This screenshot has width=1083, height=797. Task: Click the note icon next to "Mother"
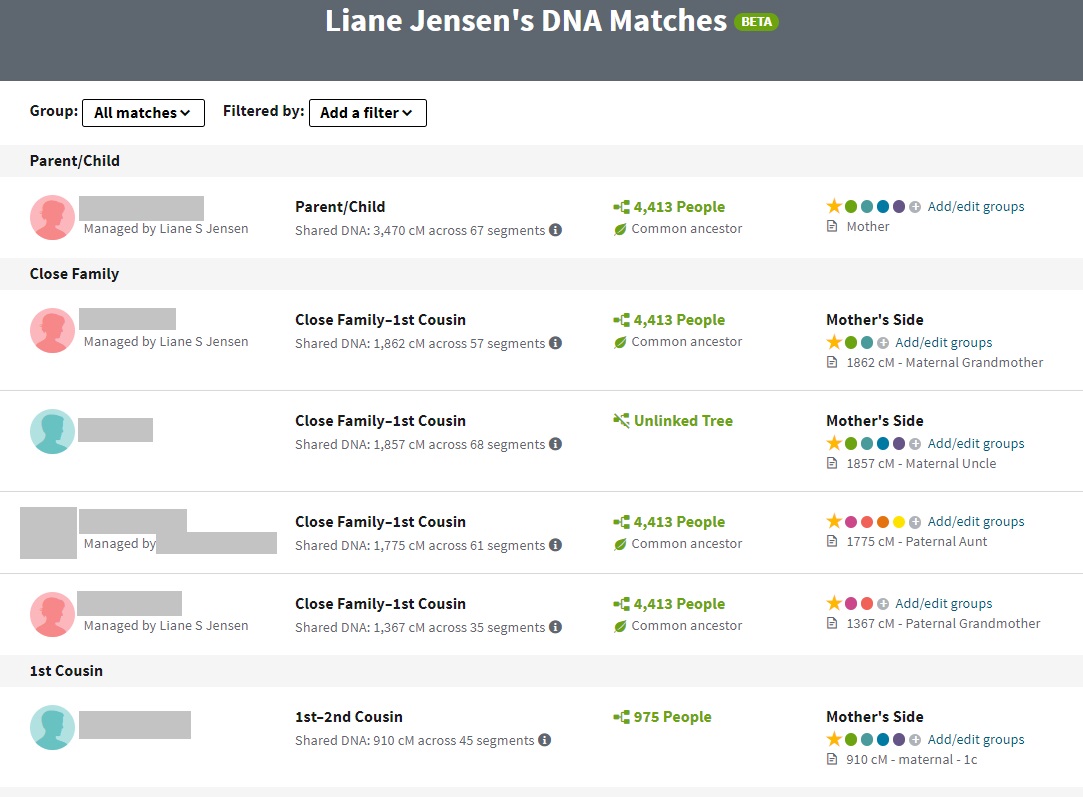tap(831, 226)
